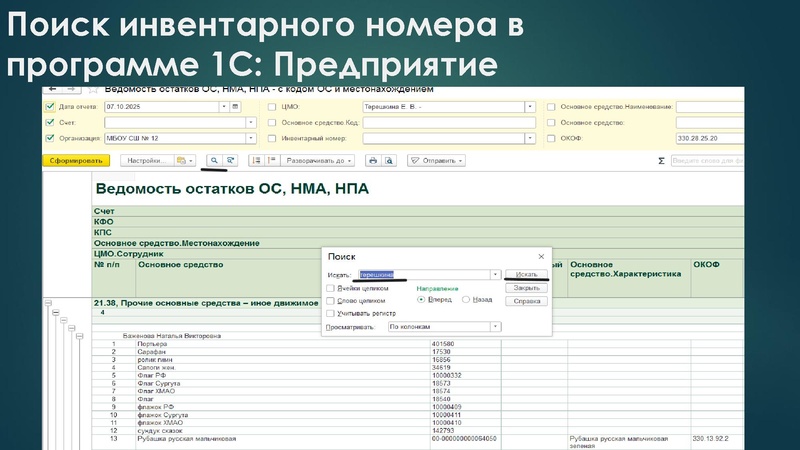Open the calendar picker for Дата отчета
This screenshot has width=800, height=450.
[x=235, y=107]
